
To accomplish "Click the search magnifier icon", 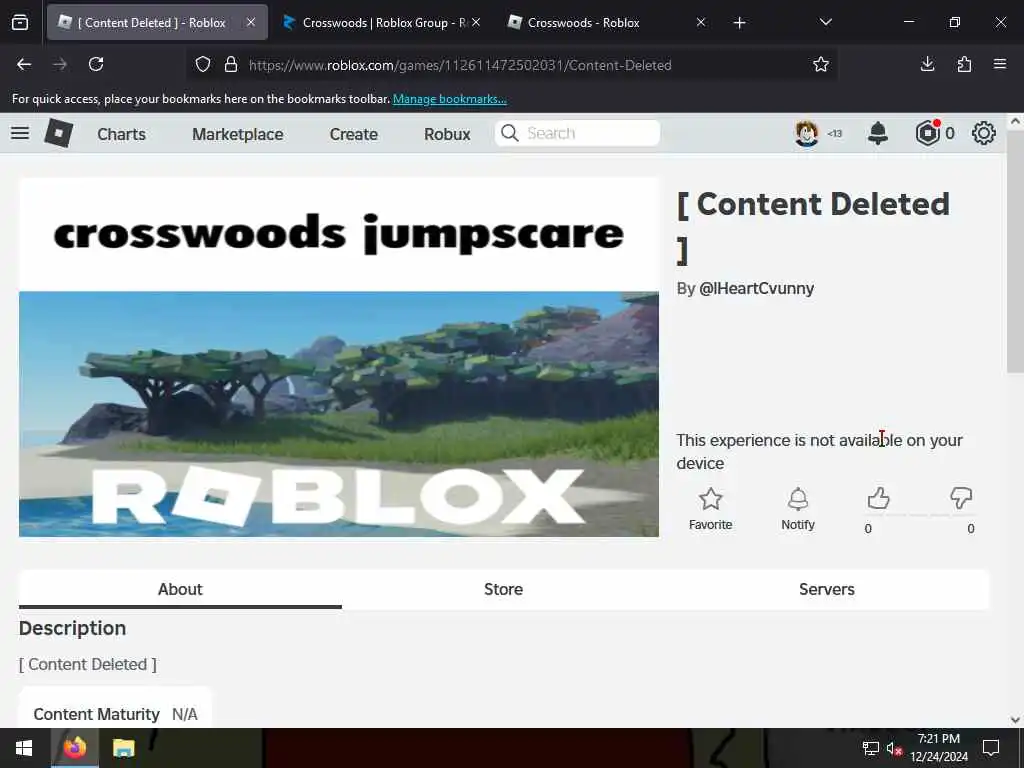I will [509, 133].
